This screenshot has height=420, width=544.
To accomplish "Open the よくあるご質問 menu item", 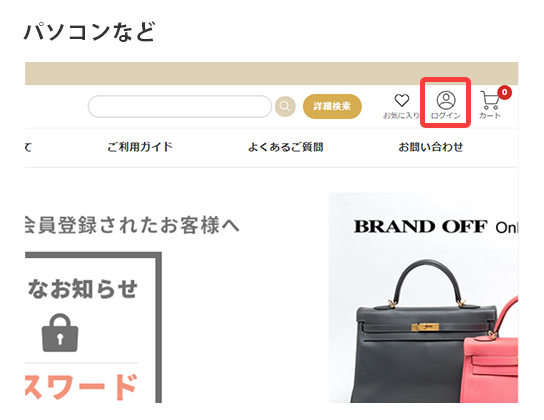I will (286, 147).
